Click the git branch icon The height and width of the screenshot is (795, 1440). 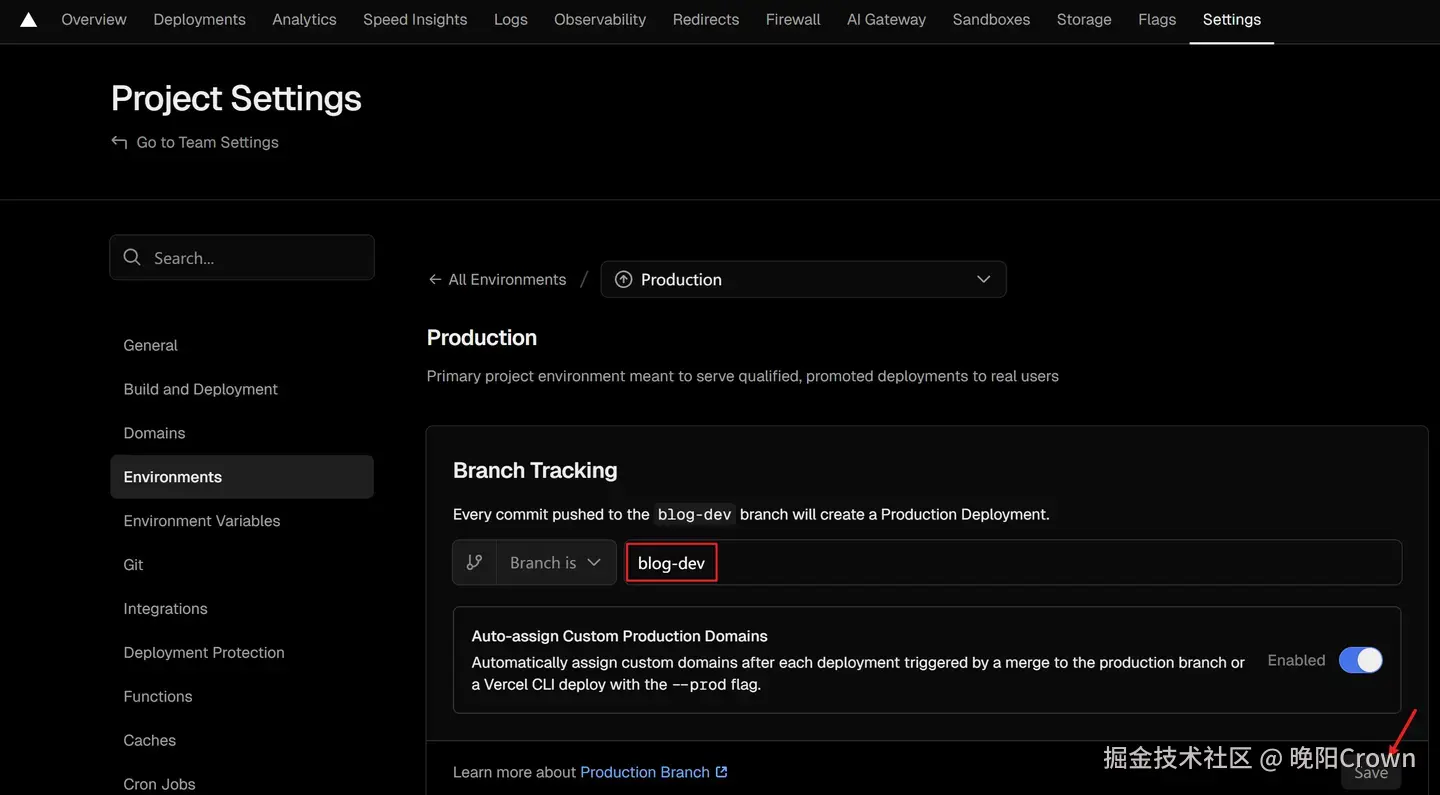[475, 563]
